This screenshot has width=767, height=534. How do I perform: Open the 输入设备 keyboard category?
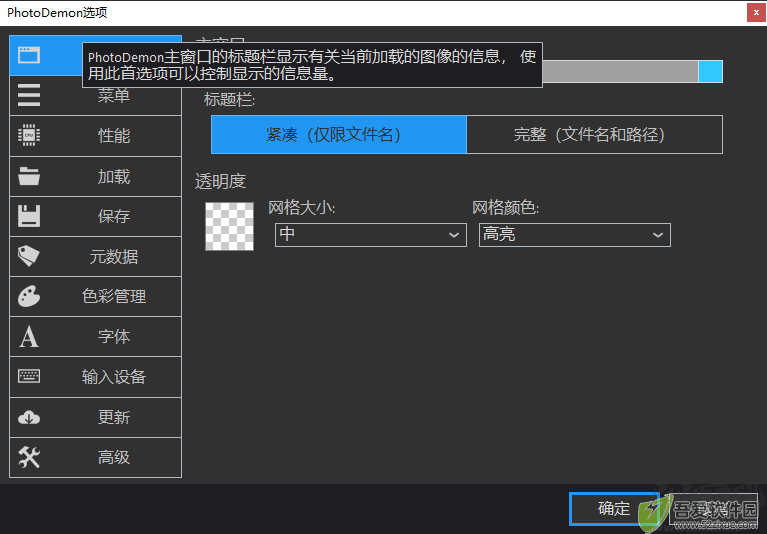tap(95, 377)
